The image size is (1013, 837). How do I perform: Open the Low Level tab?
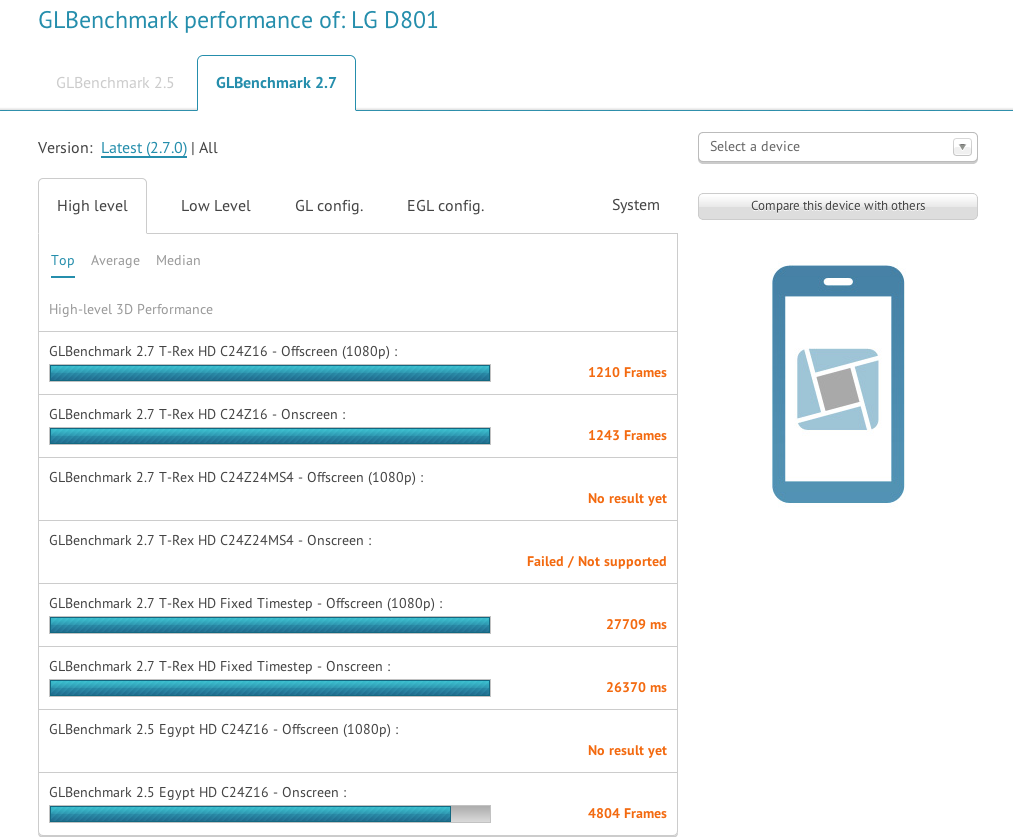click(x=215, y=206)
